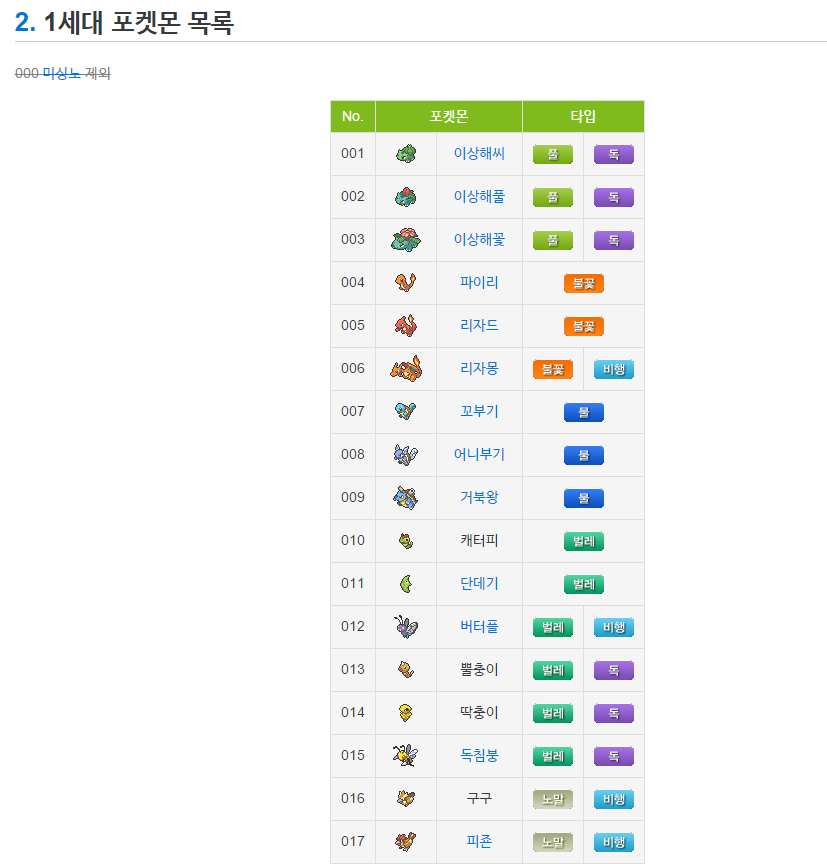Open the 단데기 link
This screenshot has width=827, height=864.
click(479, 583)
